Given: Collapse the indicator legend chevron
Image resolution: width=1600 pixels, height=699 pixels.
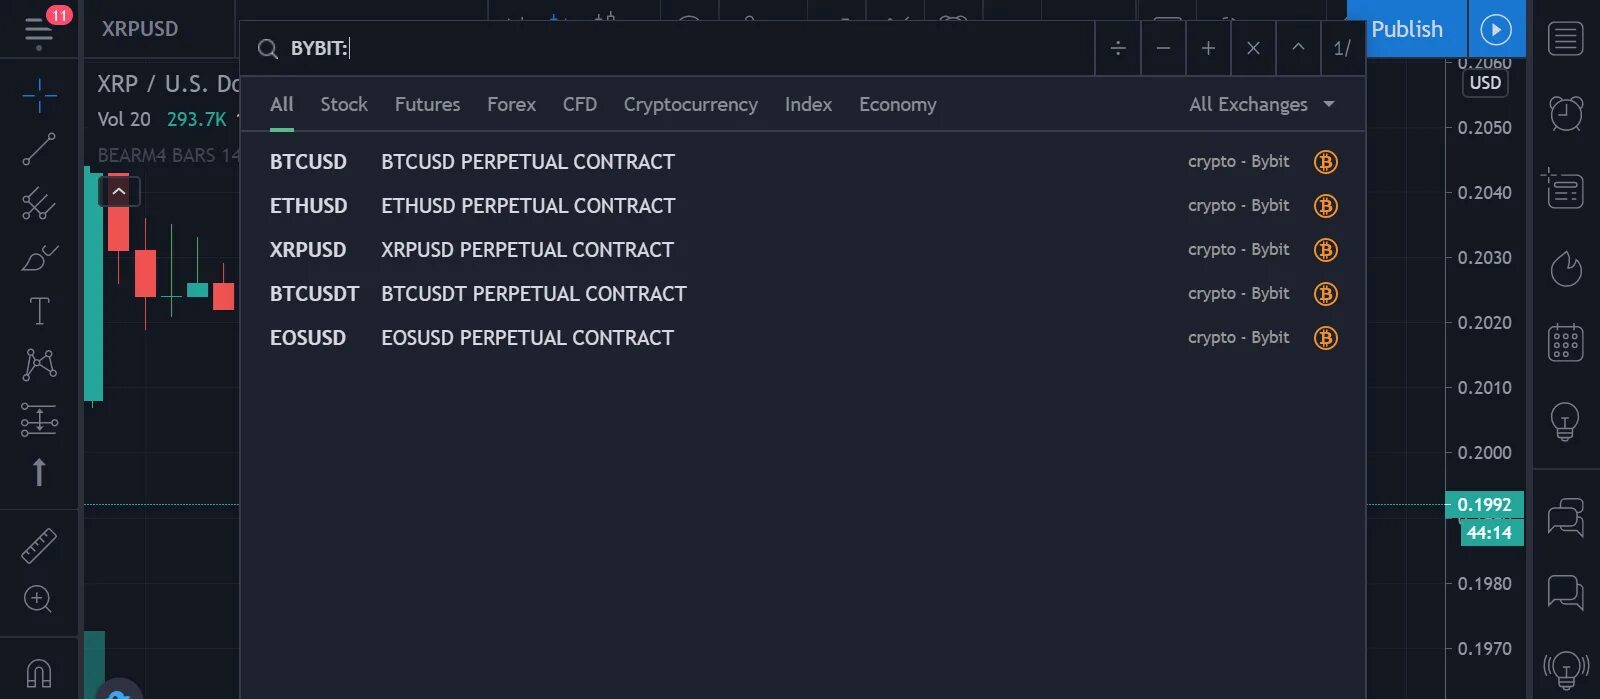Looking at the screenshot, I should tap(119, 191).
